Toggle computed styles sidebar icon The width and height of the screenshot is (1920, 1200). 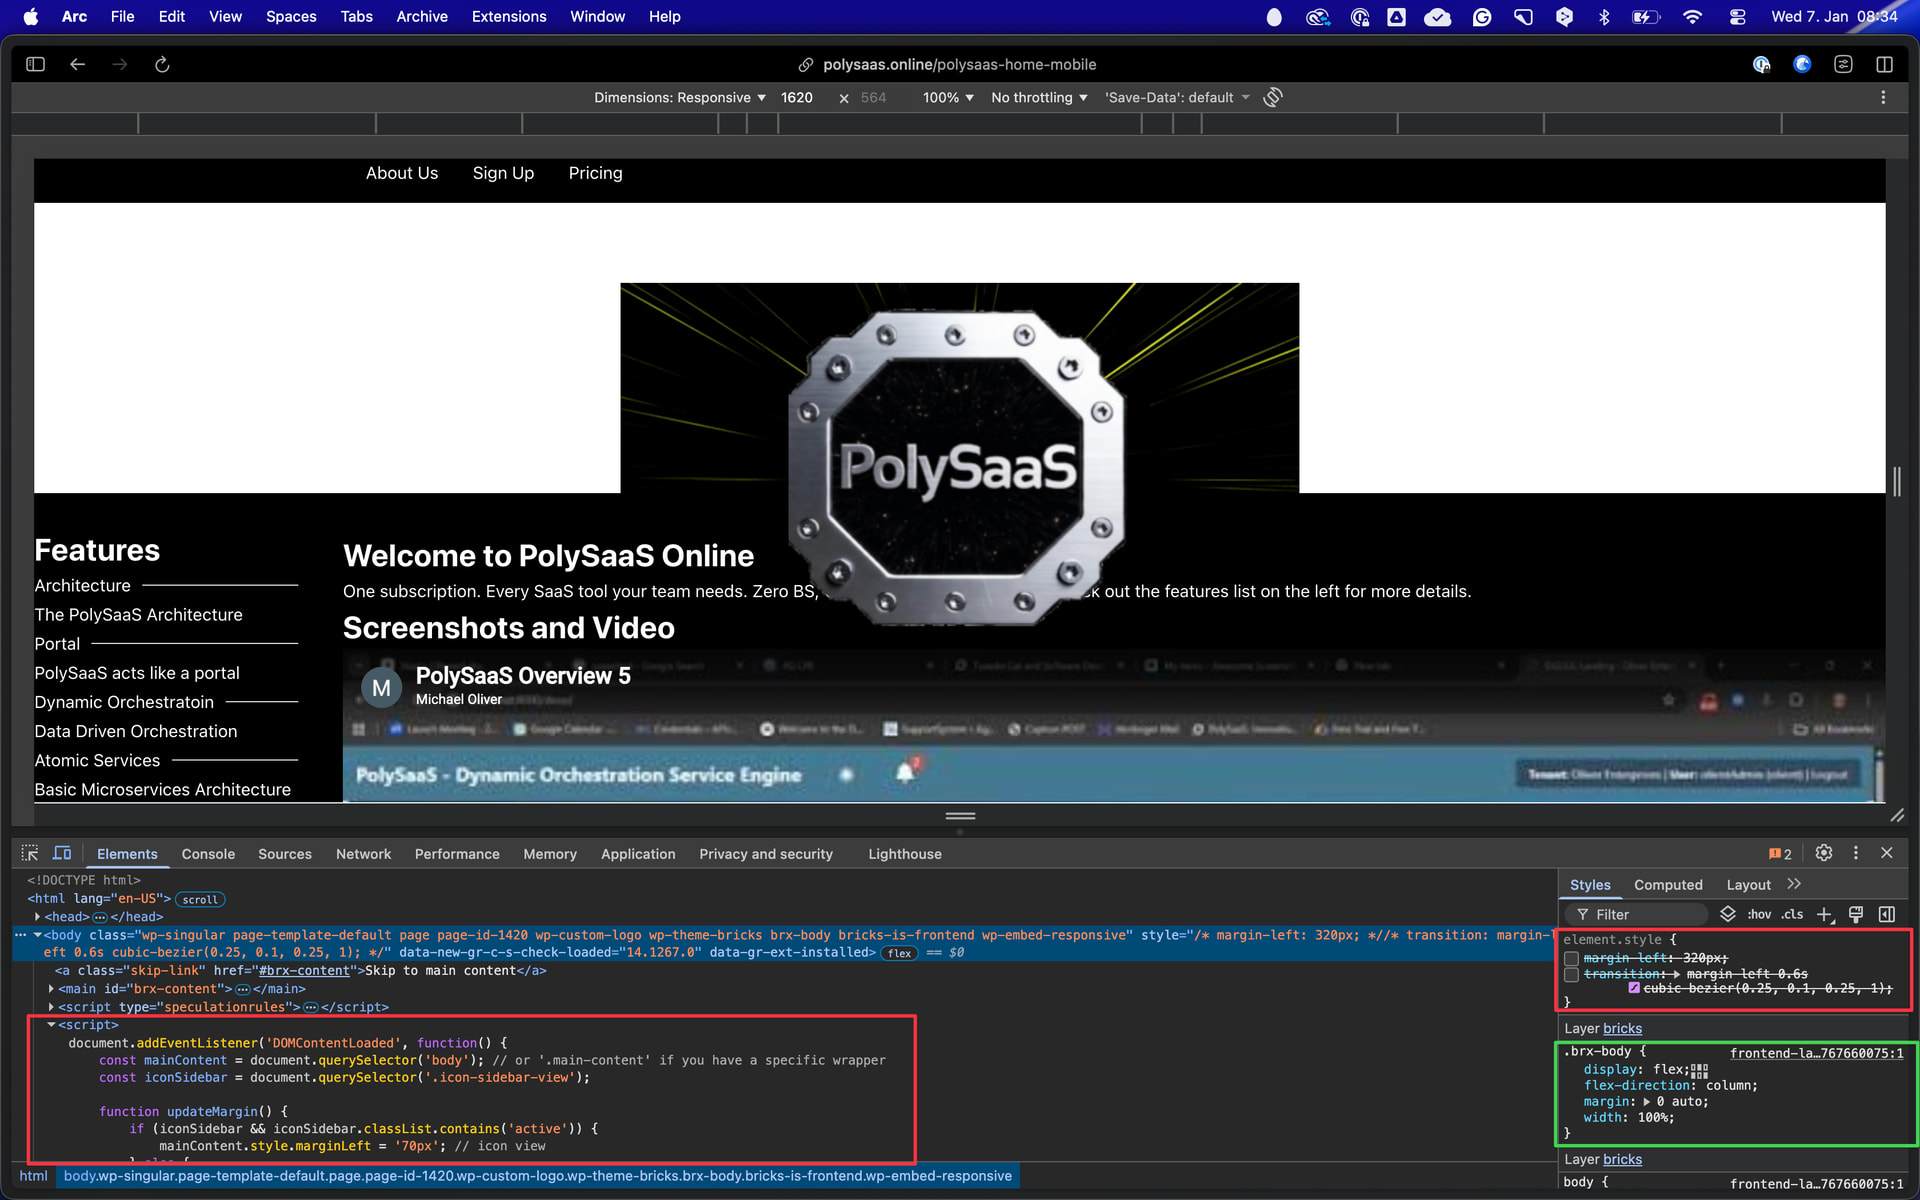click(1887, 914)
